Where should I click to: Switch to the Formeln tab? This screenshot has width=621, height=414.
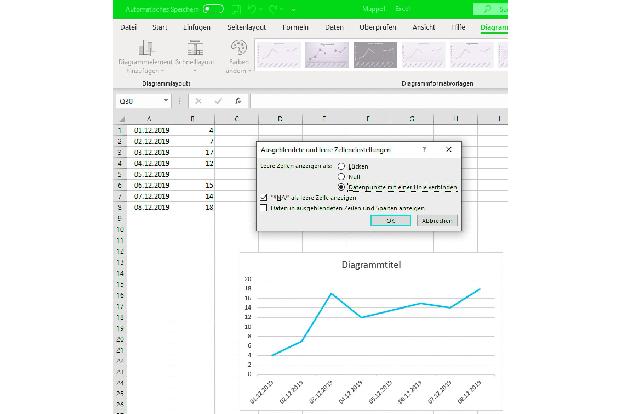pyautogui.click(x=295, y=28)
